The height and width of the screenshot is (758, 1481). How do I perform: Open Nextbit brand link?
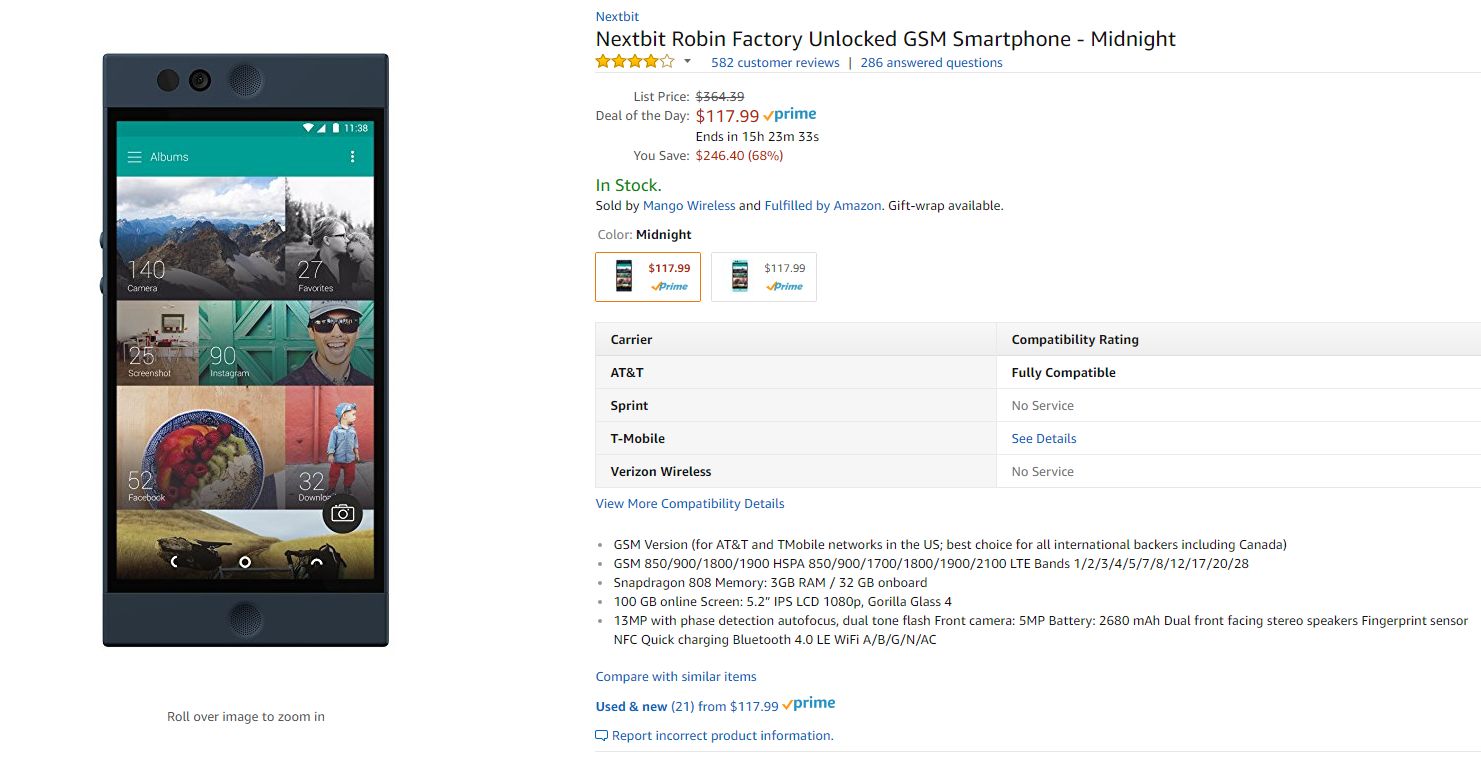tap(617, 16)
